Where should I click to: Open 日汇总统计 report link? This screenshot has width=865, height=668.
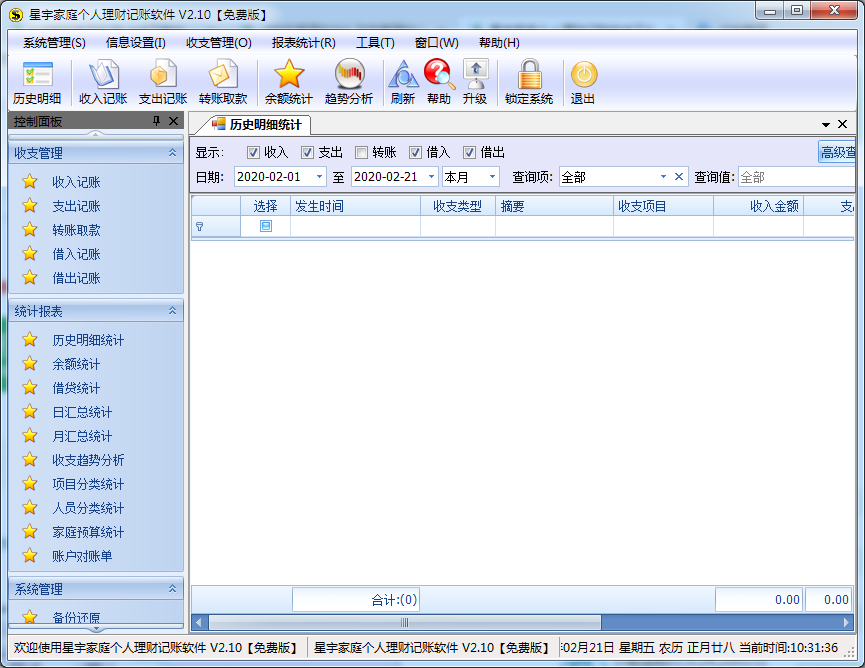[82, 412]
